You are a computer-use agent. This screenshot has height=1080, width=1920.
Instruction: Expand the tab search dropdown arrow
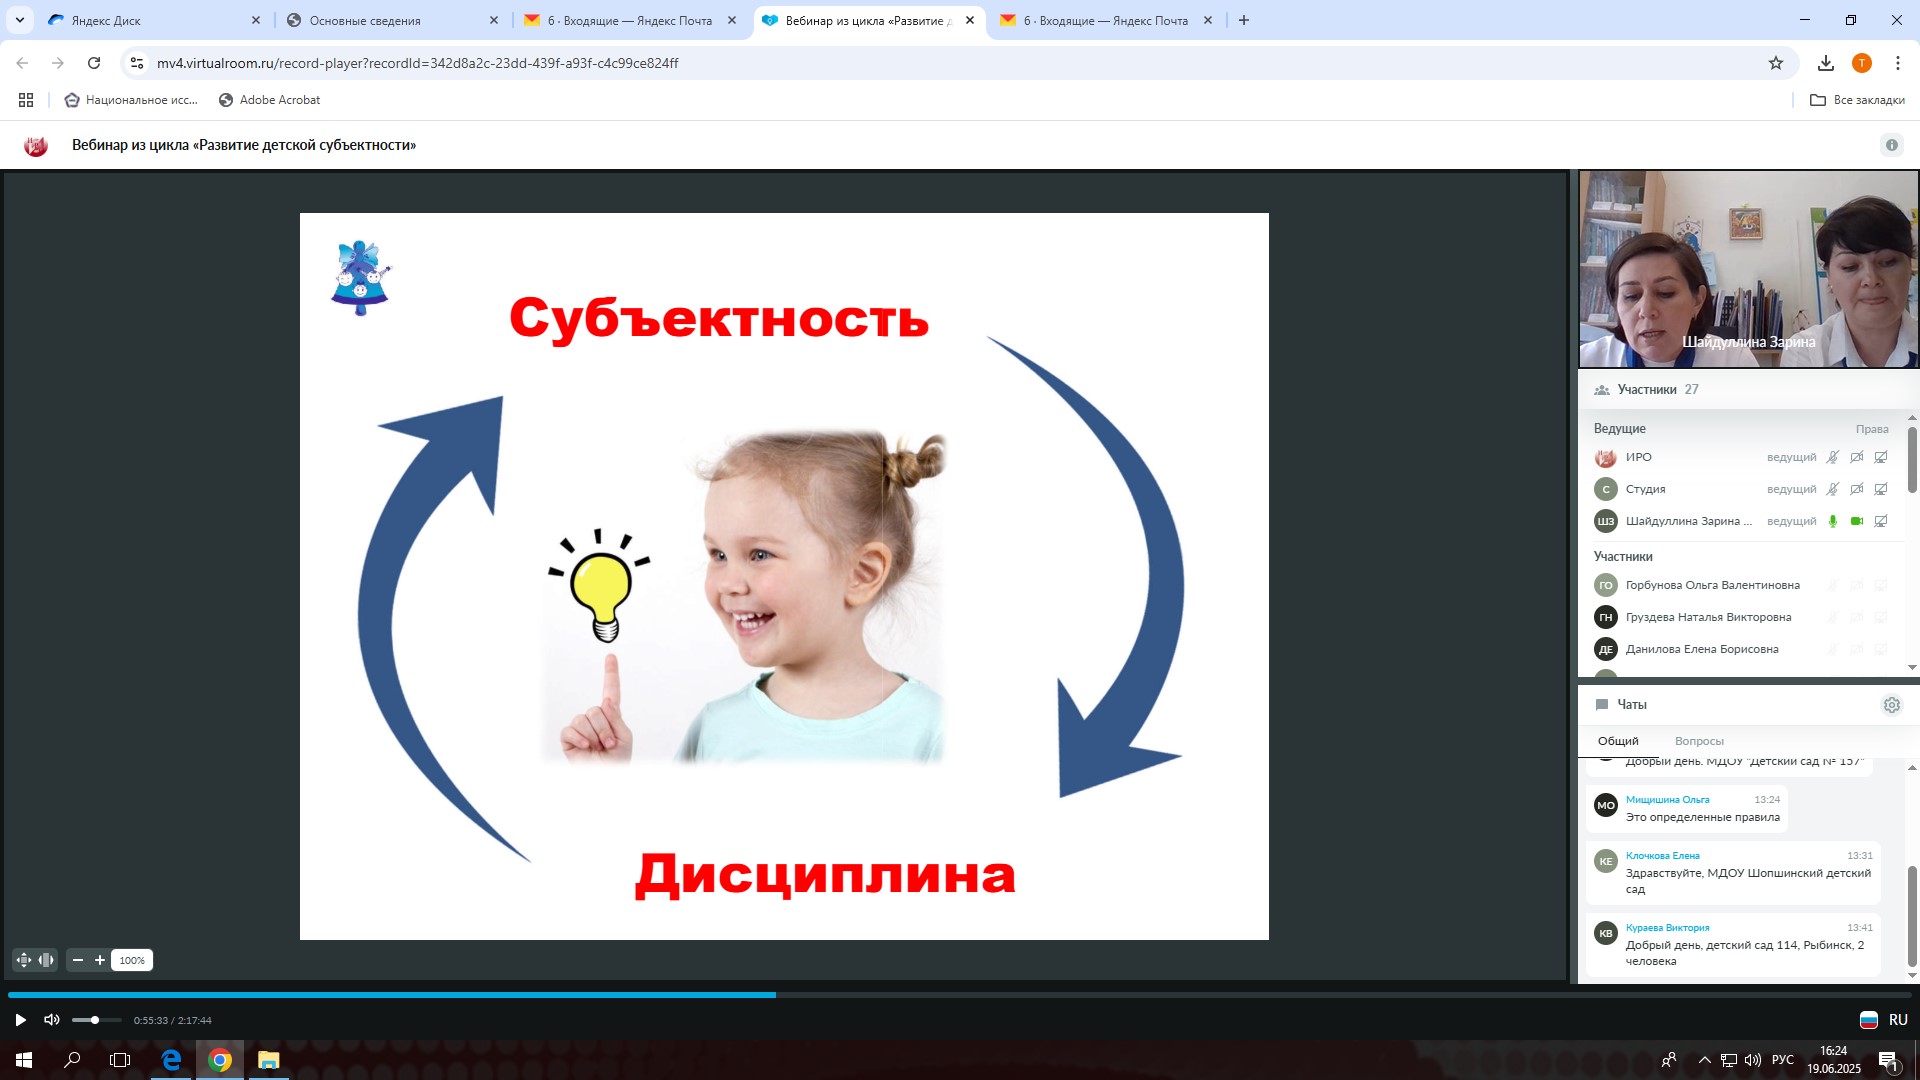pyautogui.click(x=20, y=20)
